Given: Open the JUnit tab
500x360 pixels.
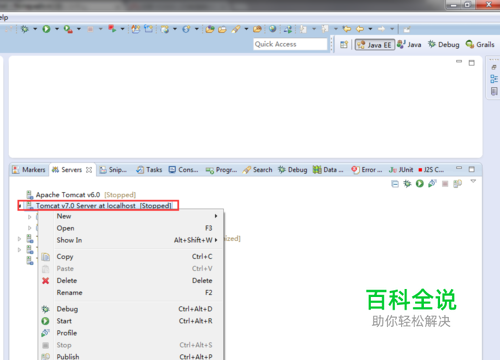Looking at the screenshot, I should (x=401, y=170).
